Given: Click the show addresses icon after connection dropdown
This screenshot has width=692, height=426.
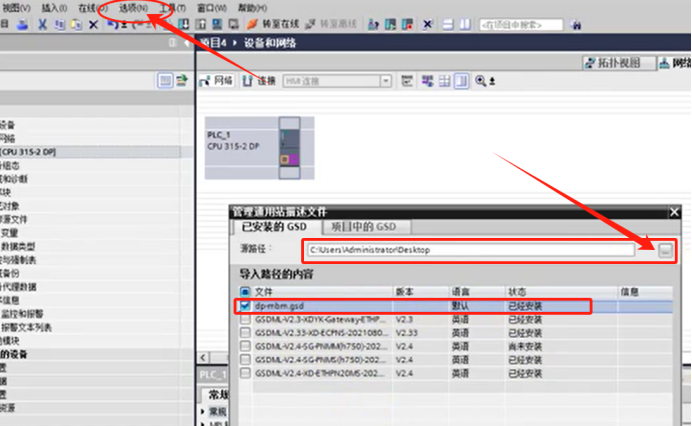Looking at the screenshot, I should [406, 81].
